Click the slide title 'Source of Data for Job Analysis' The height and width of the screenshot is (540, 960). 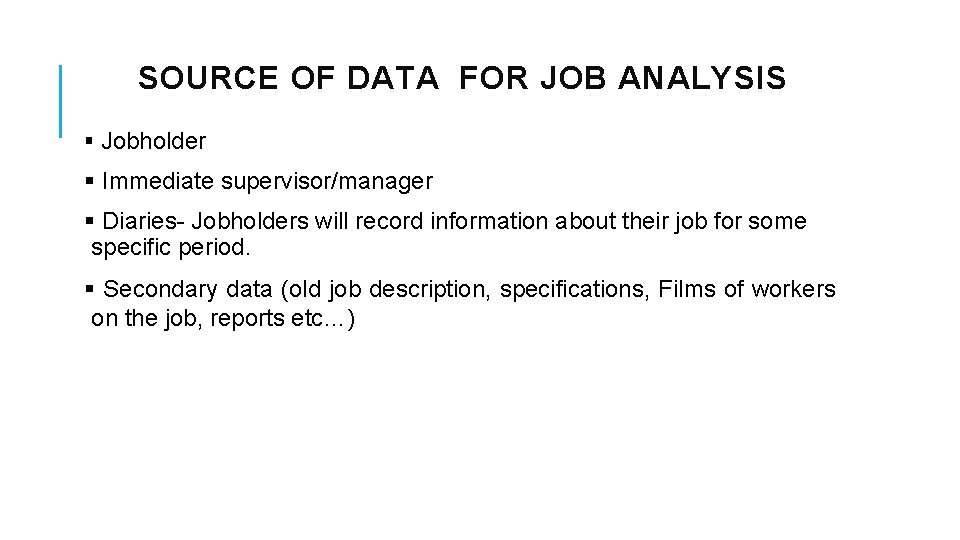tap(462, 78)
